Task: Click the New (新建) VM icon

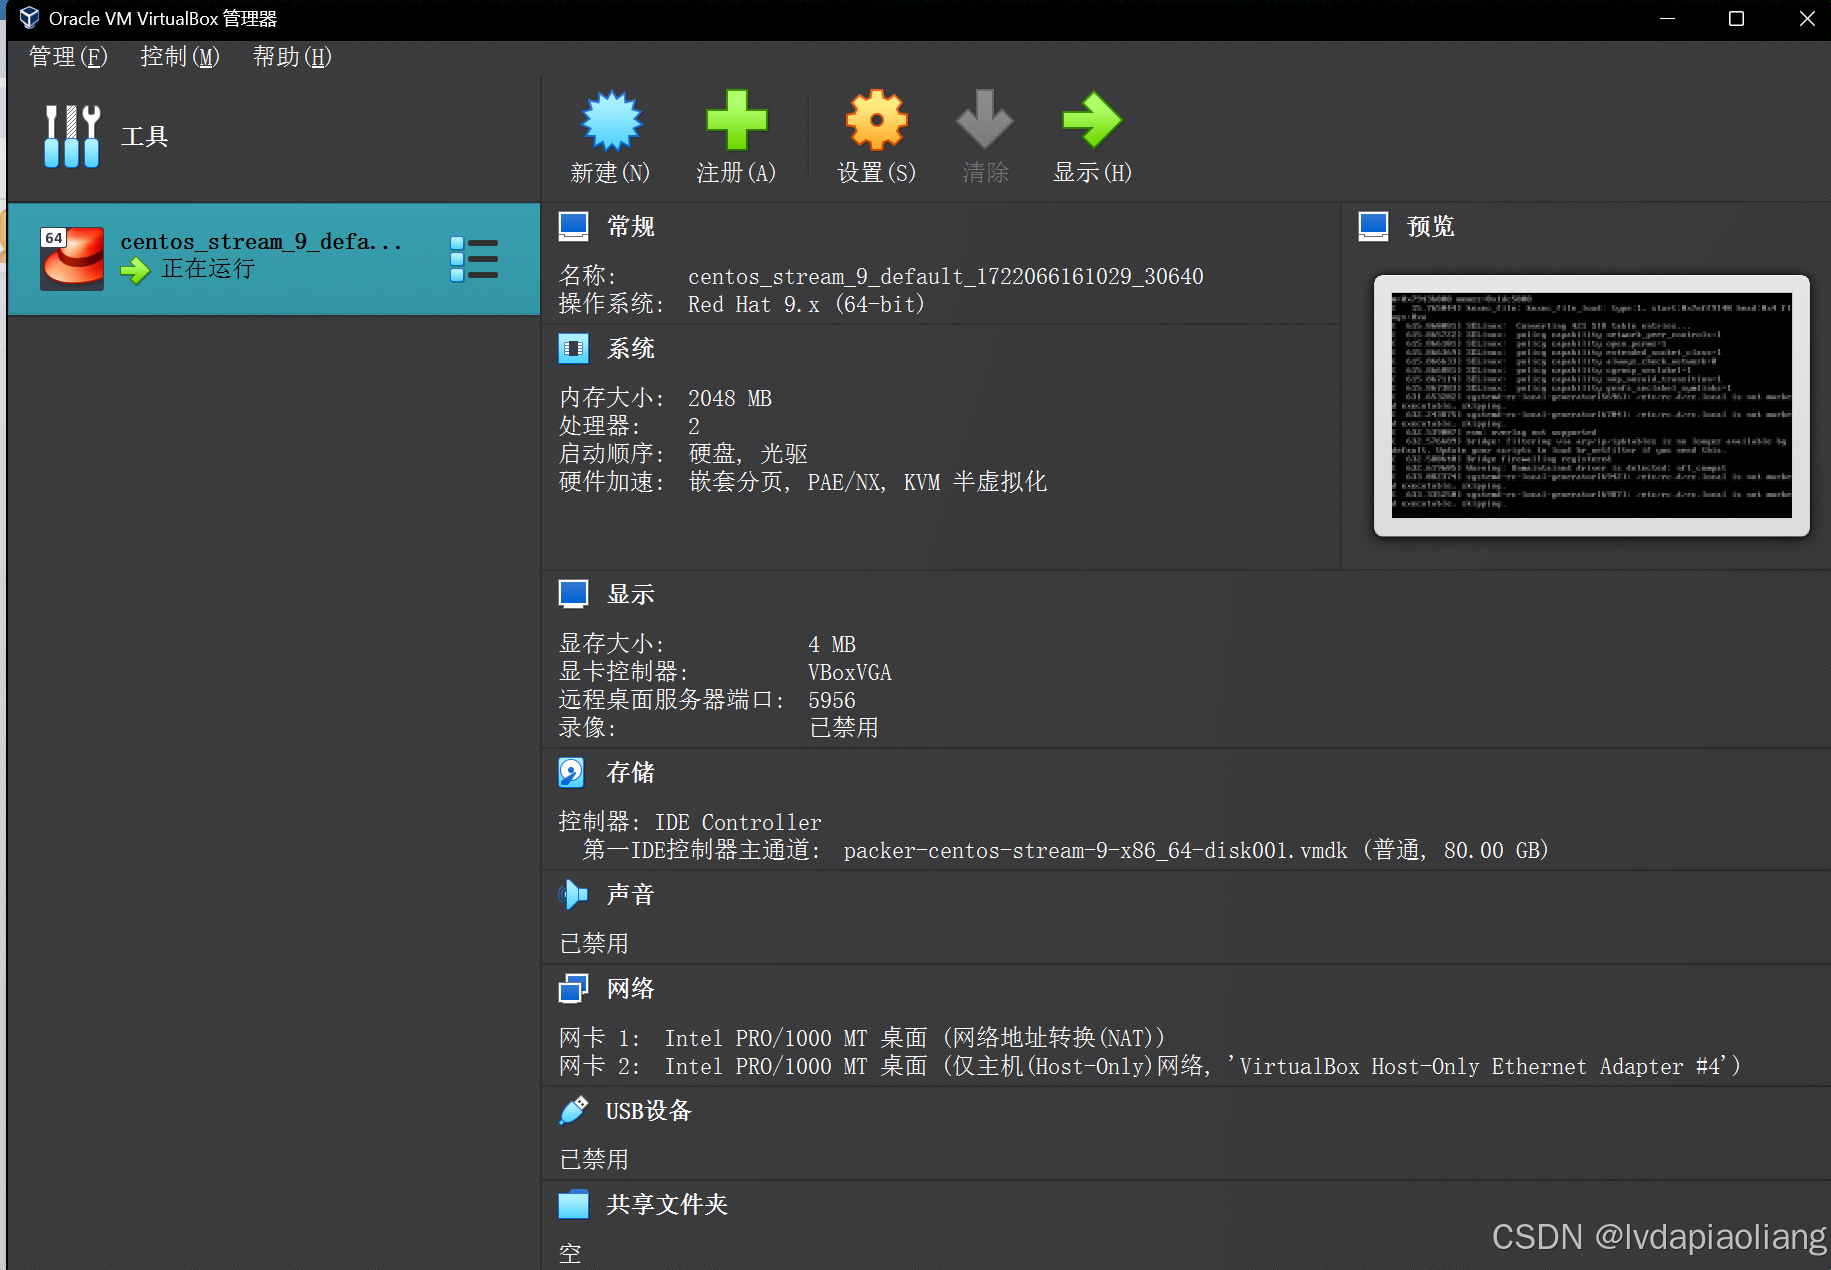Action: pyautogui.click(x=611, y=121)
